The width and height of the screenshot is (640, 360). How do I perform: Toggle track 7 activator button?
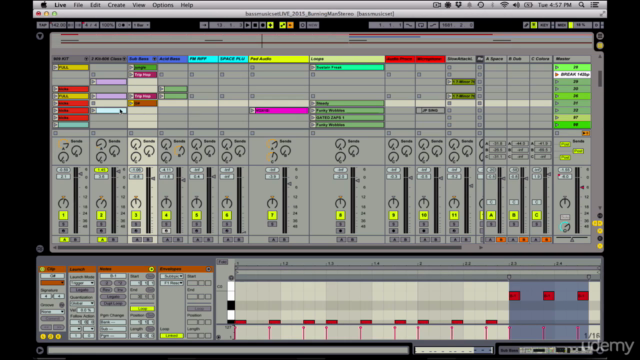coord(272,215)
